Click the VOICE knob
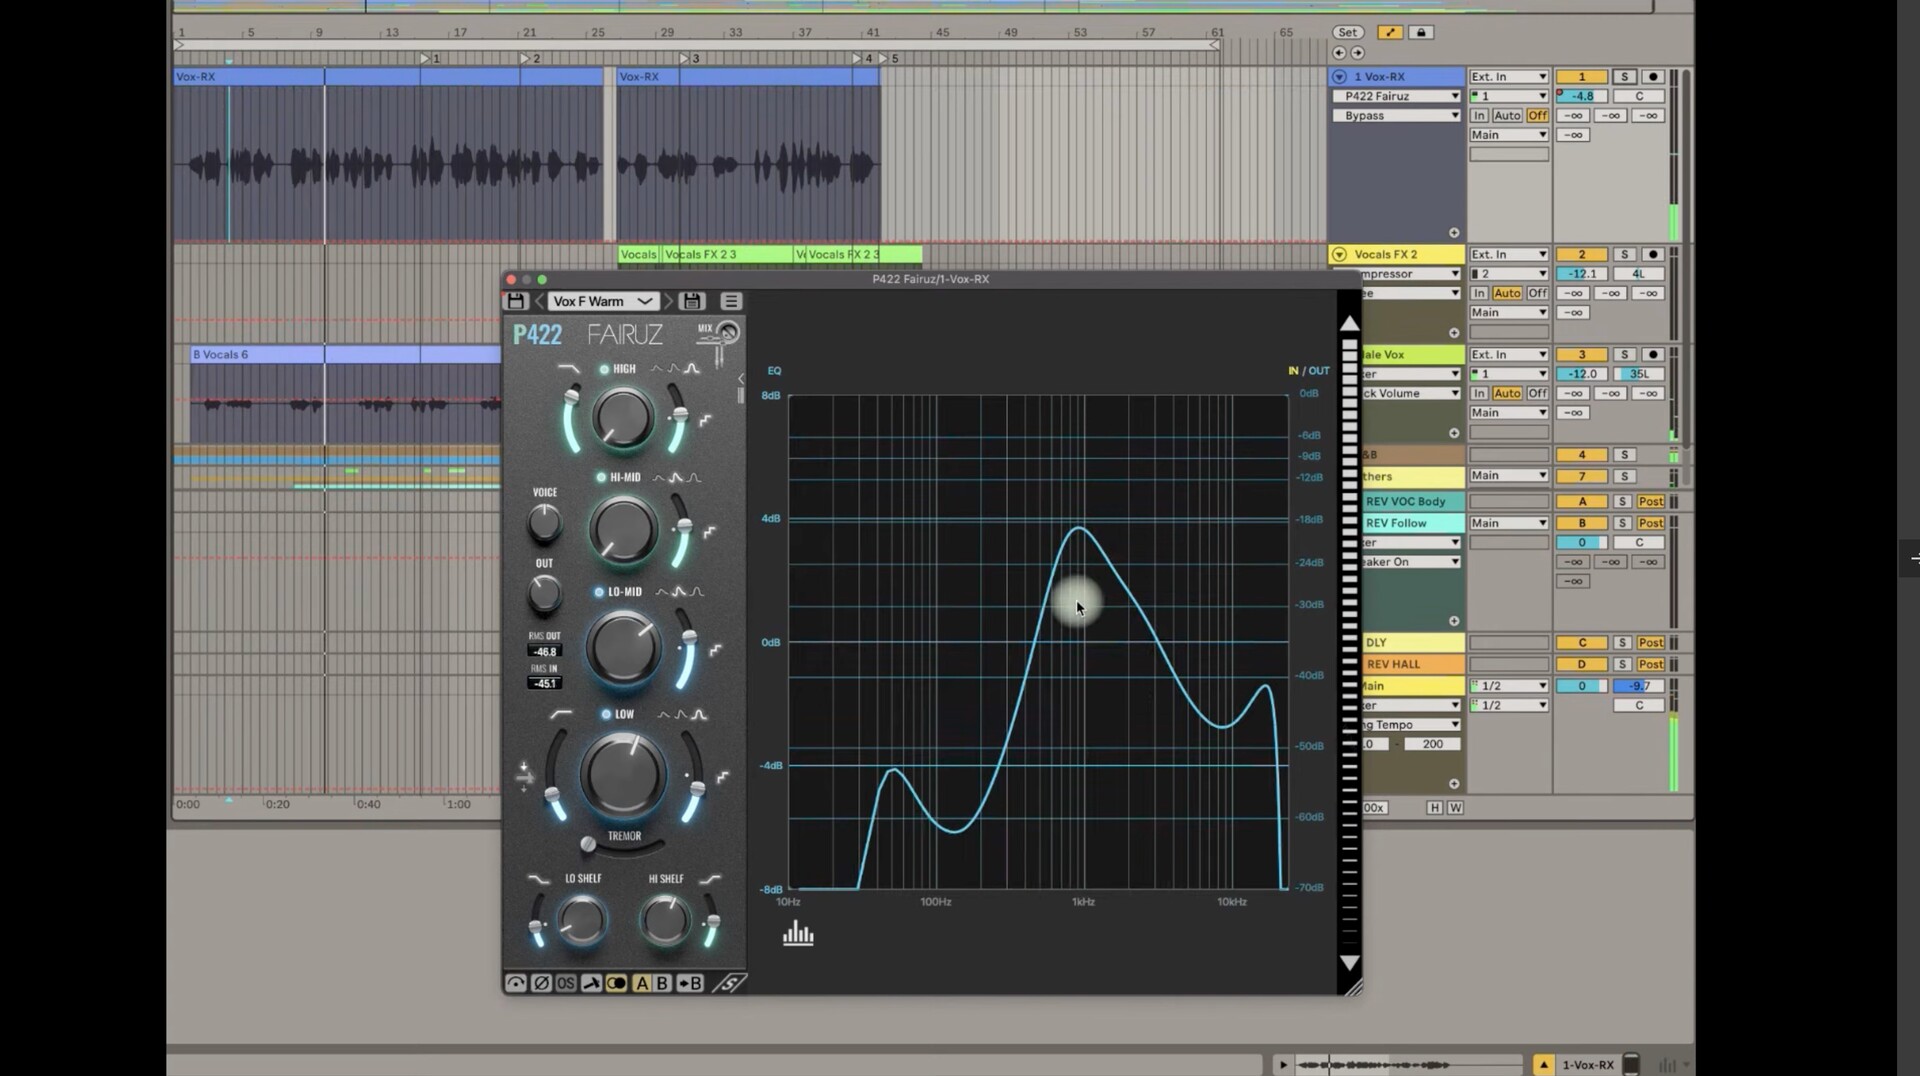 (x=545, y=522)
